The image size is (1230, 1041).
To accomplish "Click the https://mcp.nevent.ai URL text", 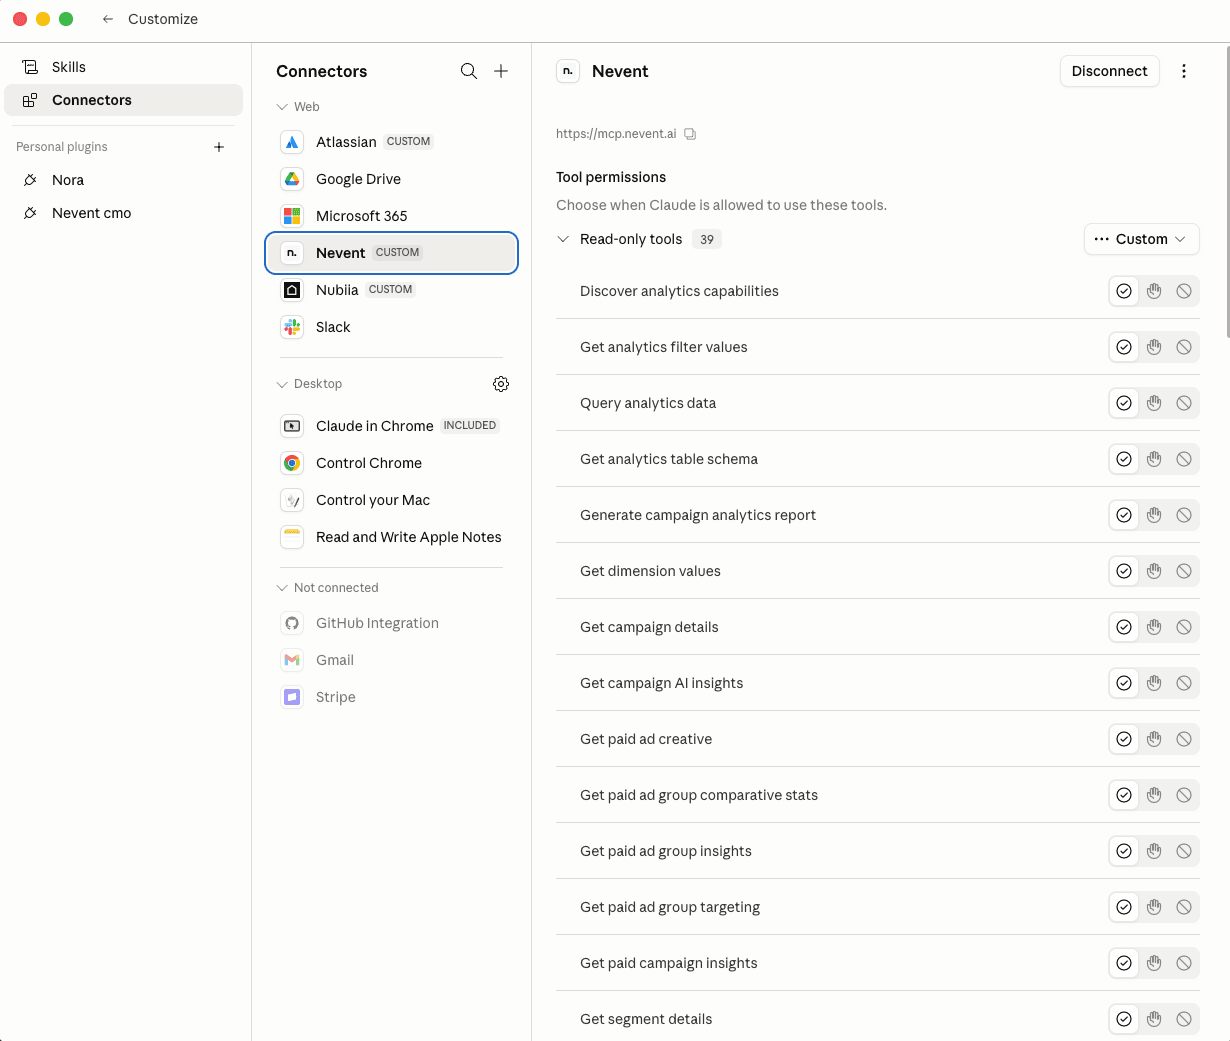I will pos(616,134).
